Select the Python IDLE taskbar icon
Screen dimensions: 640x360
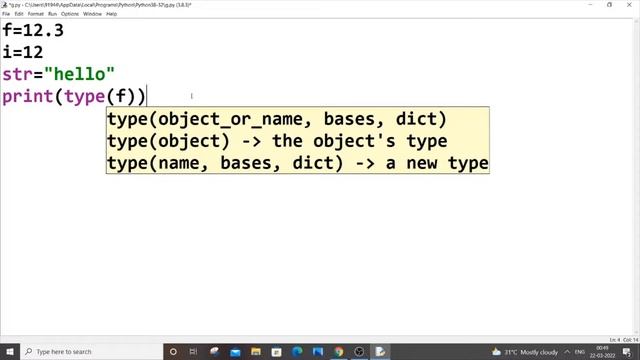click(x=380, y=351)
